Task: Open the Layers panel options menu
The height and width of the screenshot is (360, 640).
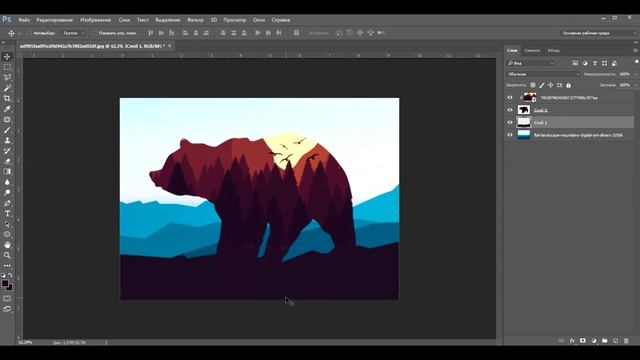Action: click(x=636, y=51)
